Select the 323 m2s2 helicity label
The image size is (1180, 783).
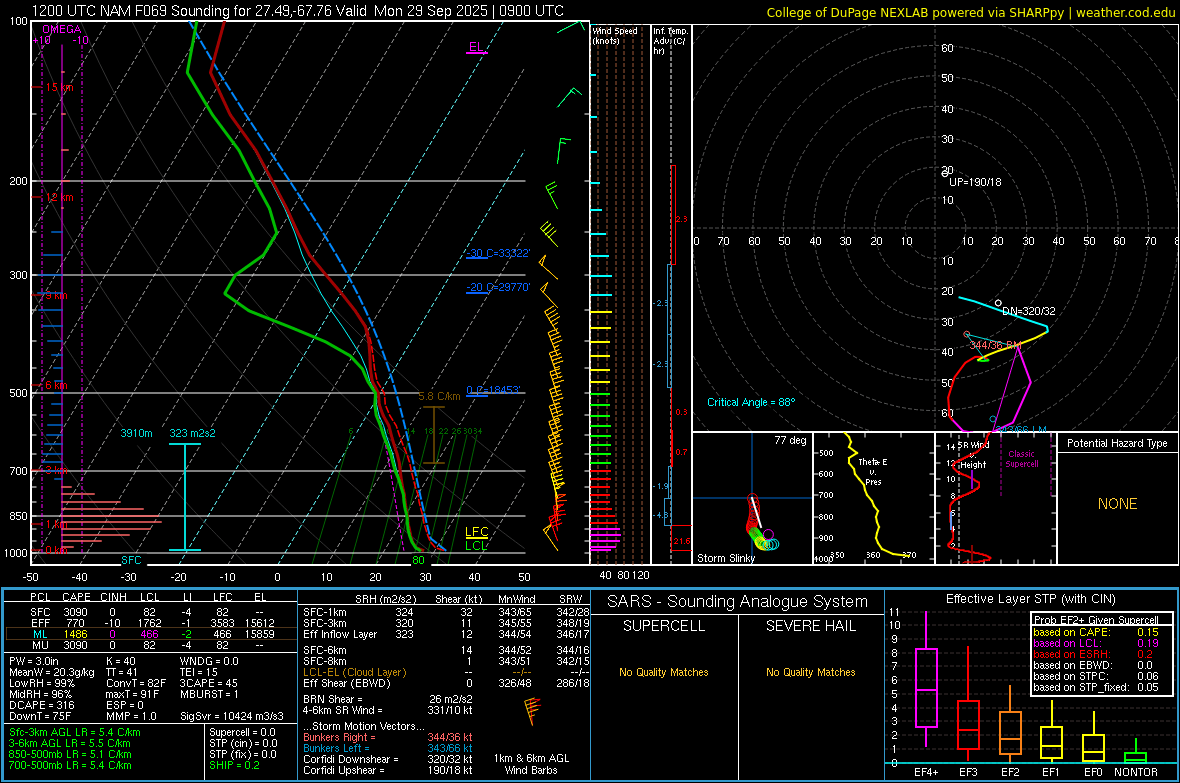click(192, 433)
